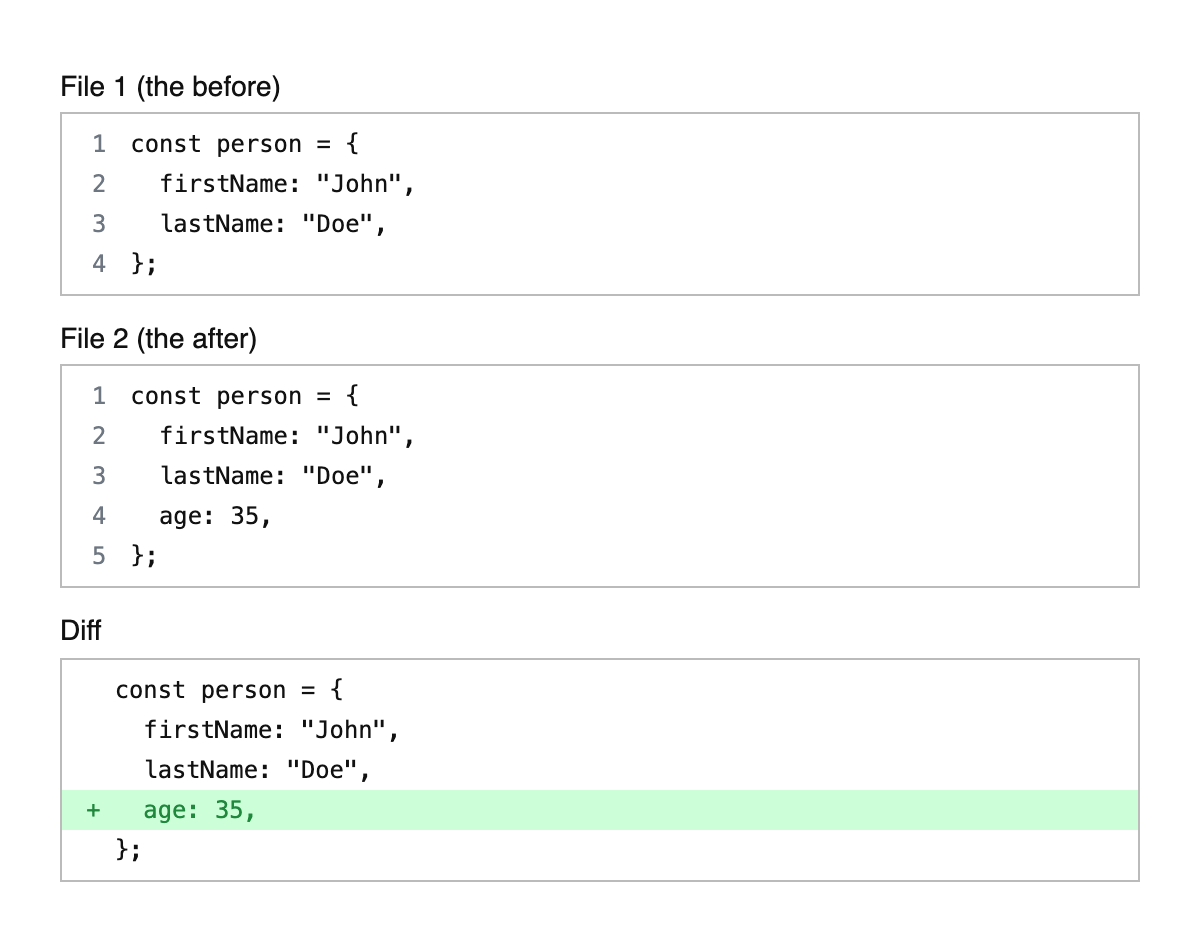Click "age: 35," code in File 2

pyautogui.click(x=215, y=516)
